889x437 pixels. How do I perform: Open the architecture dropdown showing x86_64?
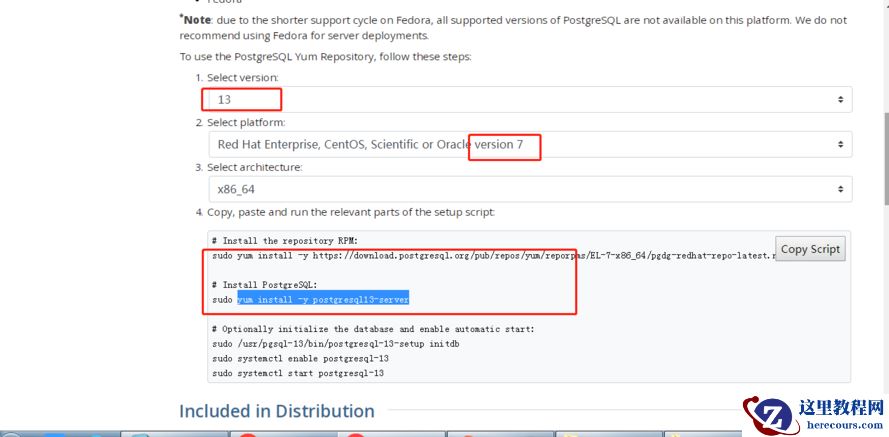click(x=530, y=189)
